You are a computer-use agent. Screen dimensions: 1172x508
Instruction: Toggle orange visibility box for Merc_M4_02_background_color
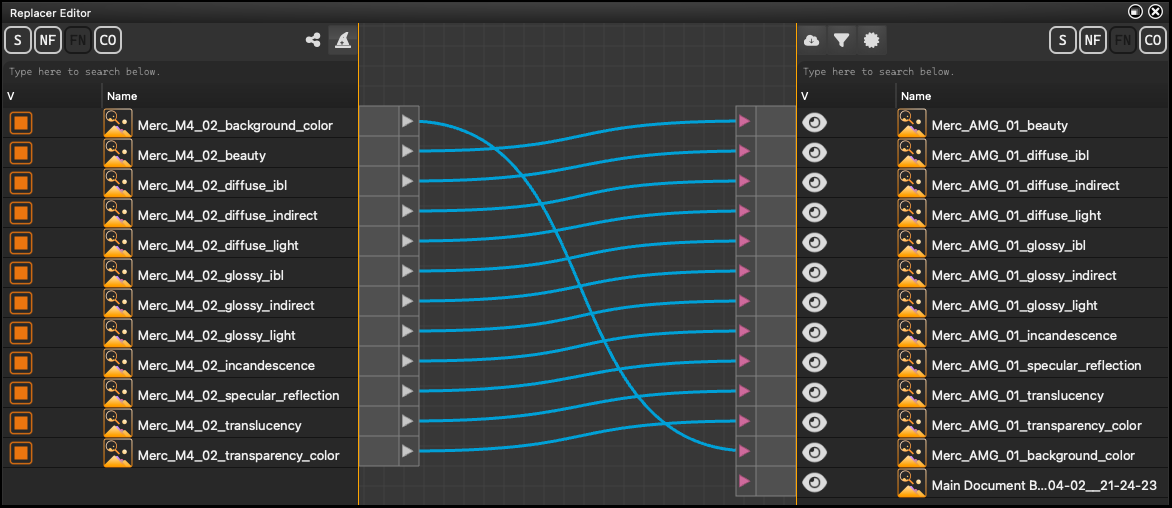point(21,123)
